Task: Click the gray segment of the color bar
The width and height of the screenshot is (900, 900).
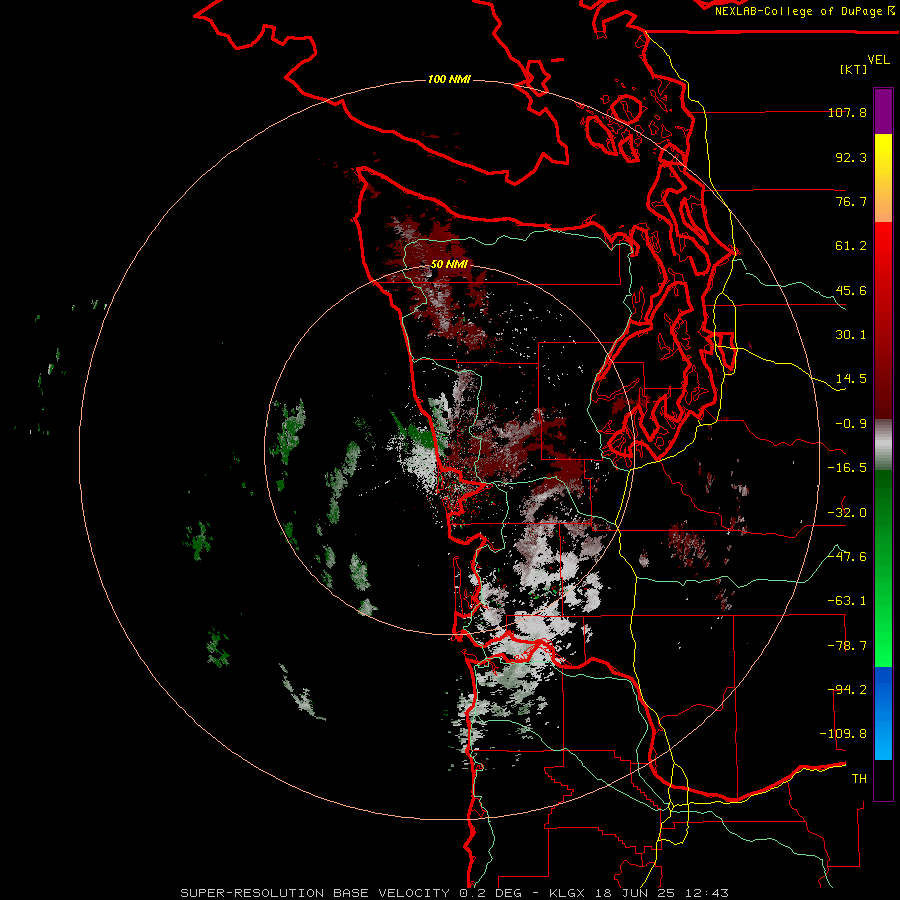Action: [x=883, y=445]
